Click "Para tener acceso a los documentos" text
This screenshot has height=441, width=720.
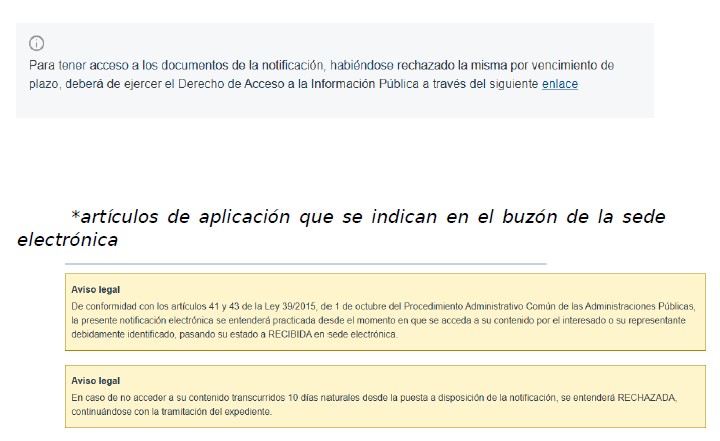point(128,65)
